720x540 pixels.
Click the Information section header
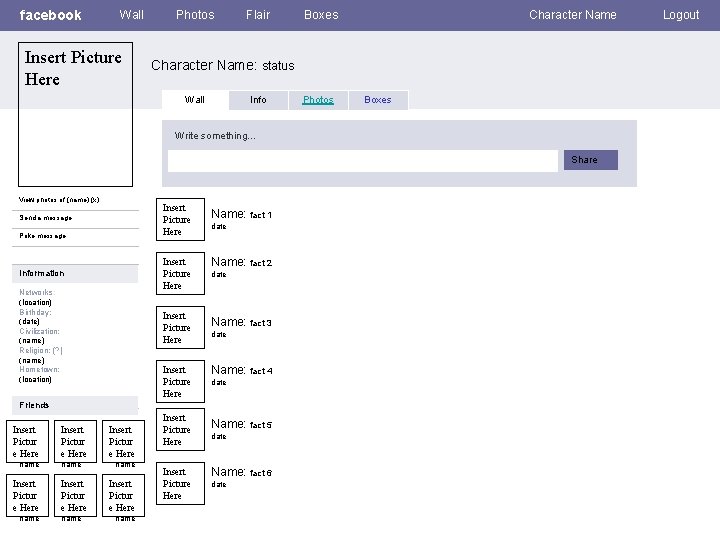coord(75,273)
